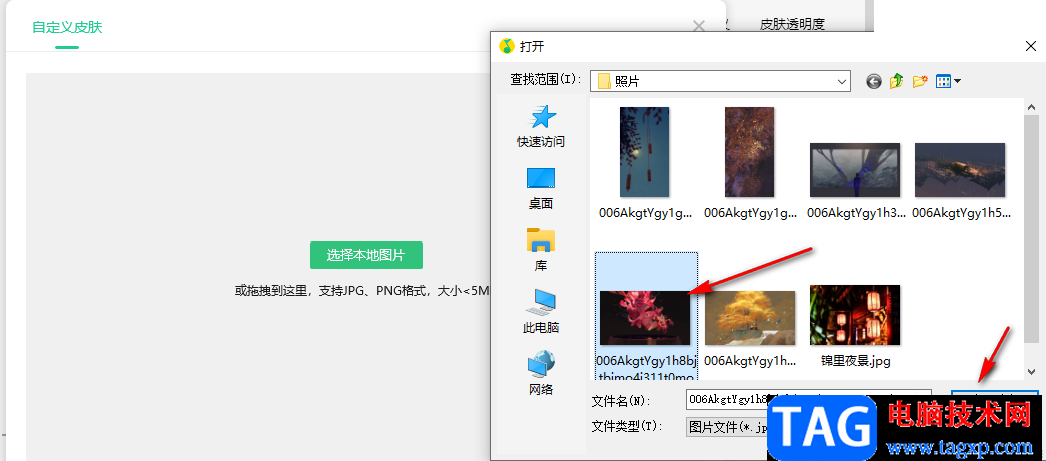Select Network (网络) in places sidebar
Viewport: 1046px width, 461px height.
[541, 374]
